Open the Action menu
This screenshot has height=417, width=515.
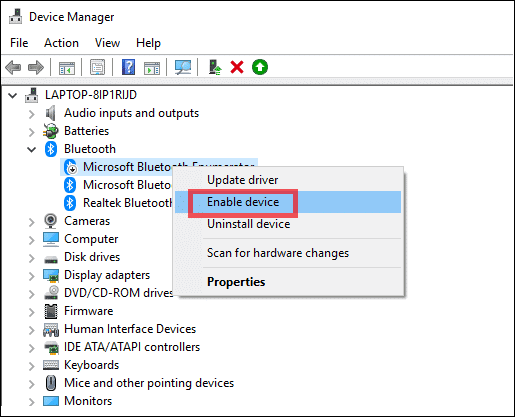(61, 43)
